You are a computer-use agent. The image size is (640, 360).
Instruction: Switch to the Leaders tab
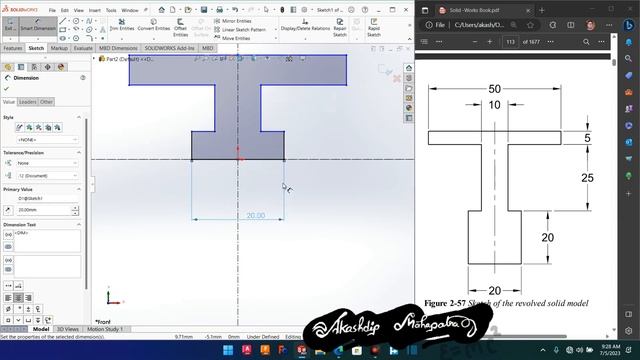point(27,102)
